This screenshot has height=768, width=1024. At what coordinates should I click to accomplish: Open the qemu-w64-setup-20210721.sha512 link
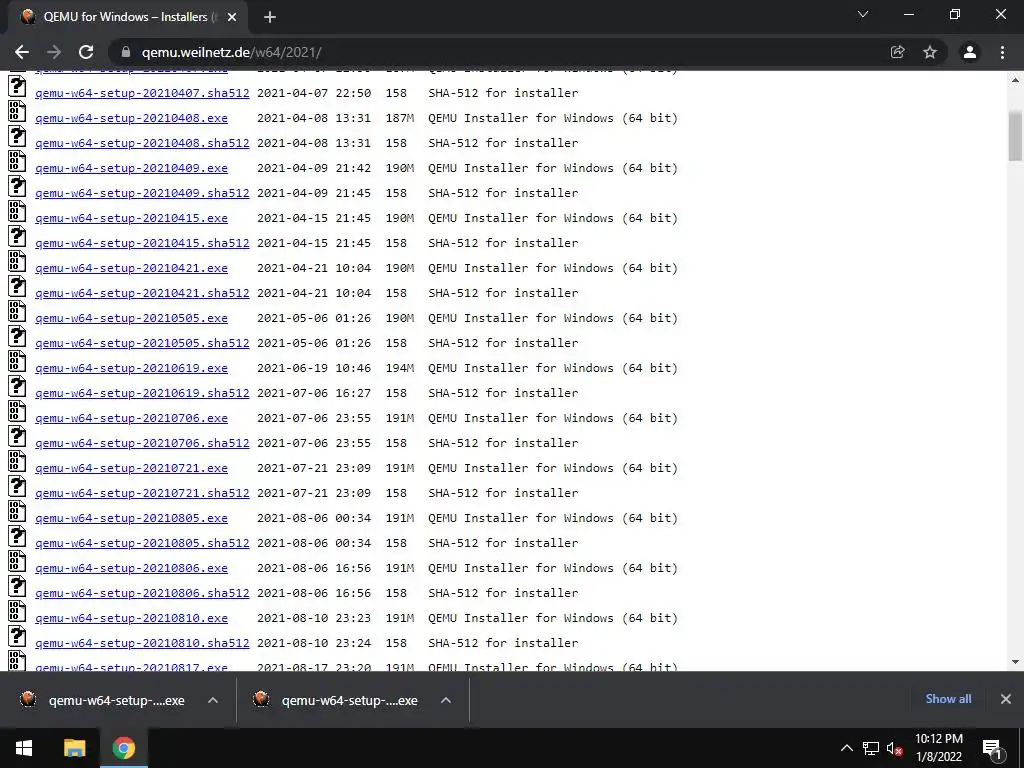[x=142, y=493]
